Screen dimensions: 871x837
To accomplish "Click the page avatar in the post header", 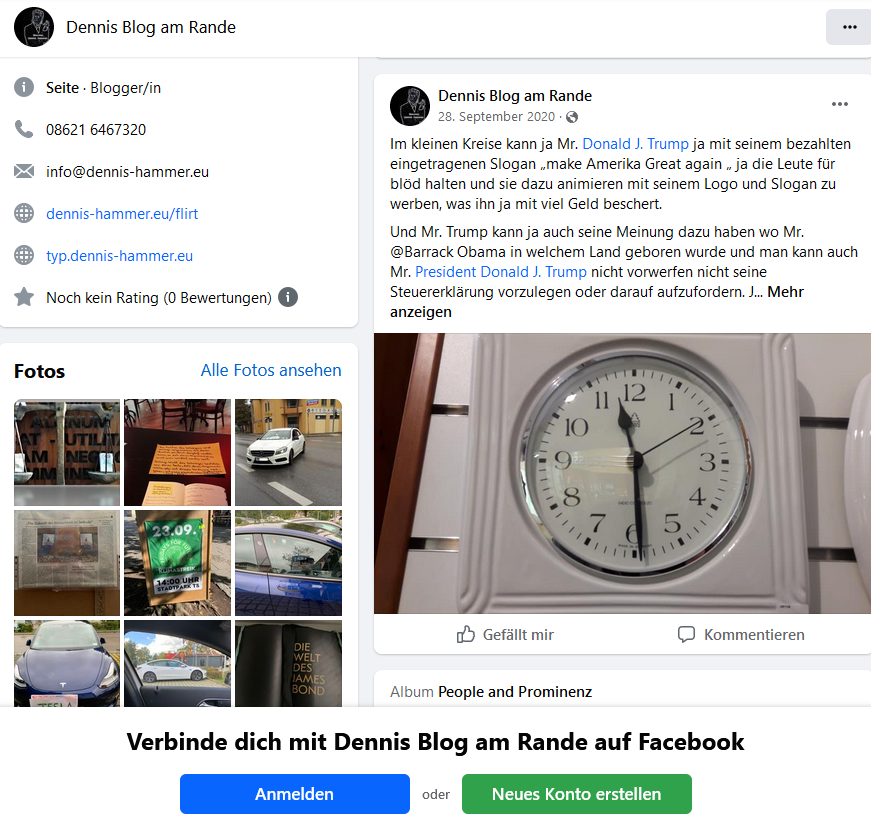I will (x=410, y=106).
